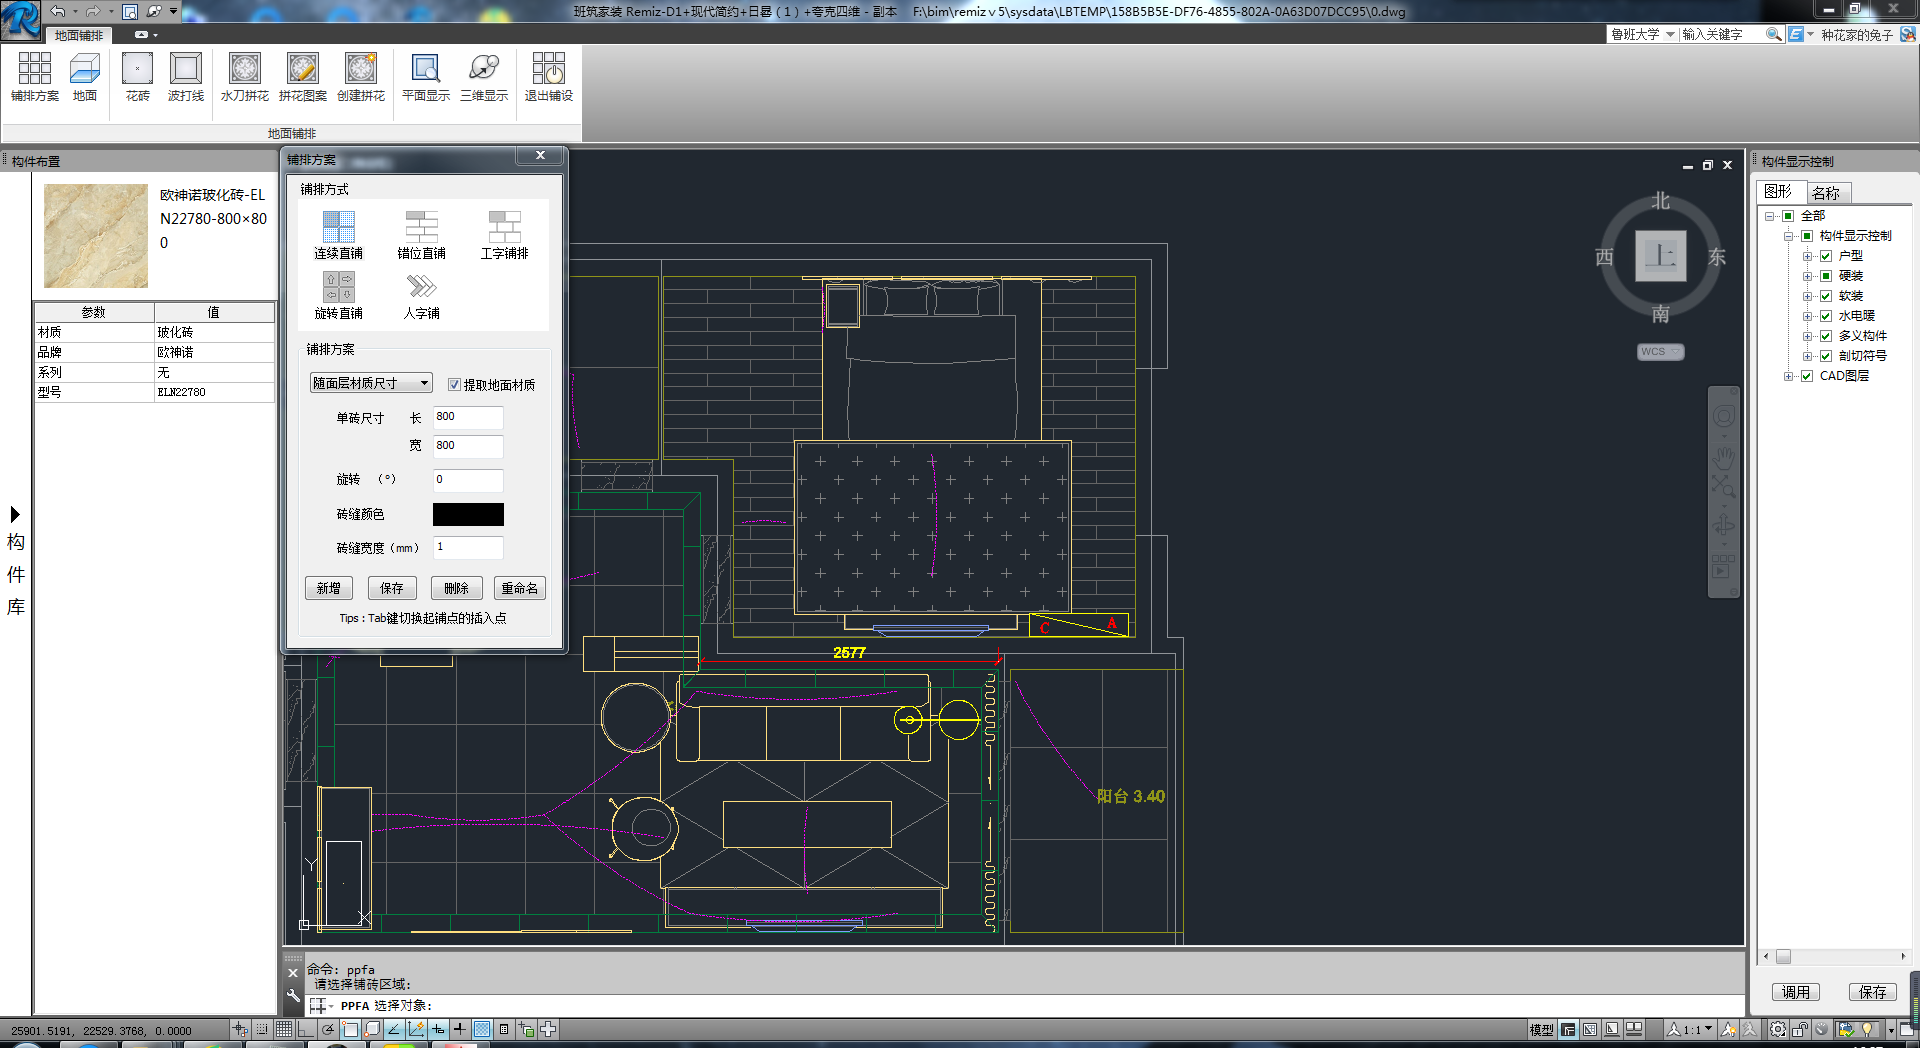Select 连续直铺 continuous straight layout

pos(339,236)
